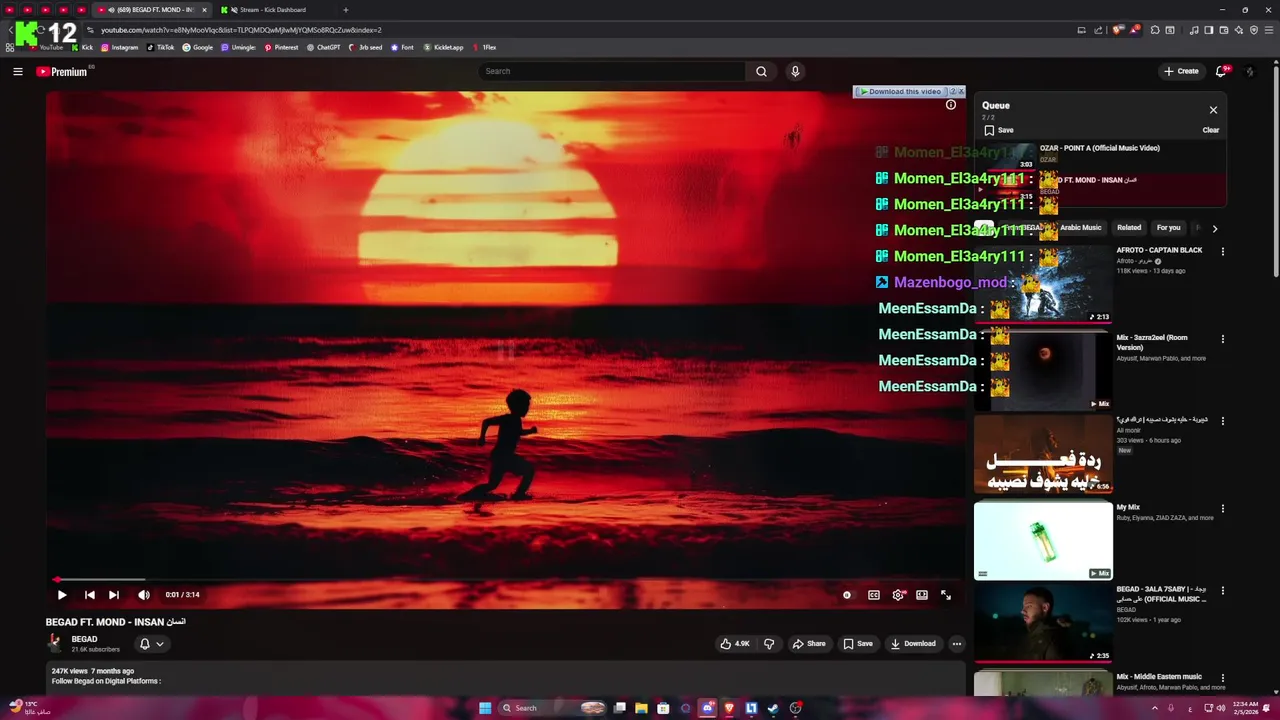This screenshot has width=1280, height=720.
Task: Open options for AFROTO - CAPTAIN BLACK
Action: point(1222,251)
